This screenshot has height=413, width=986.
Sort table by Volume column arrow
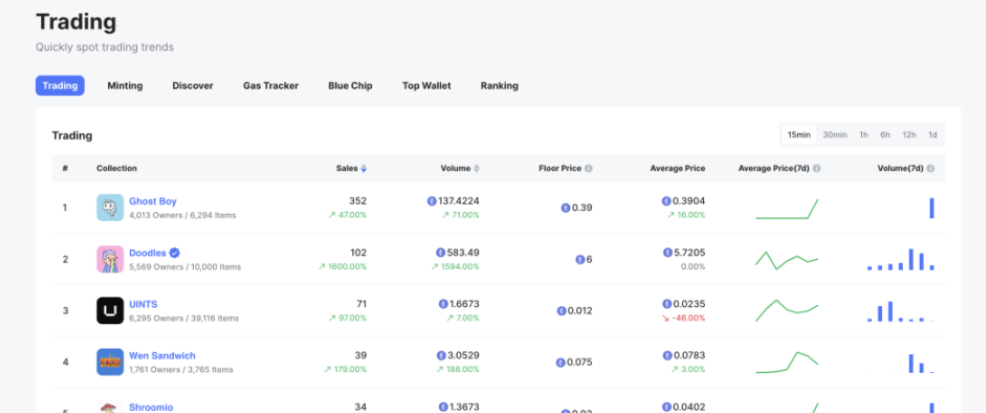point(476,168)
